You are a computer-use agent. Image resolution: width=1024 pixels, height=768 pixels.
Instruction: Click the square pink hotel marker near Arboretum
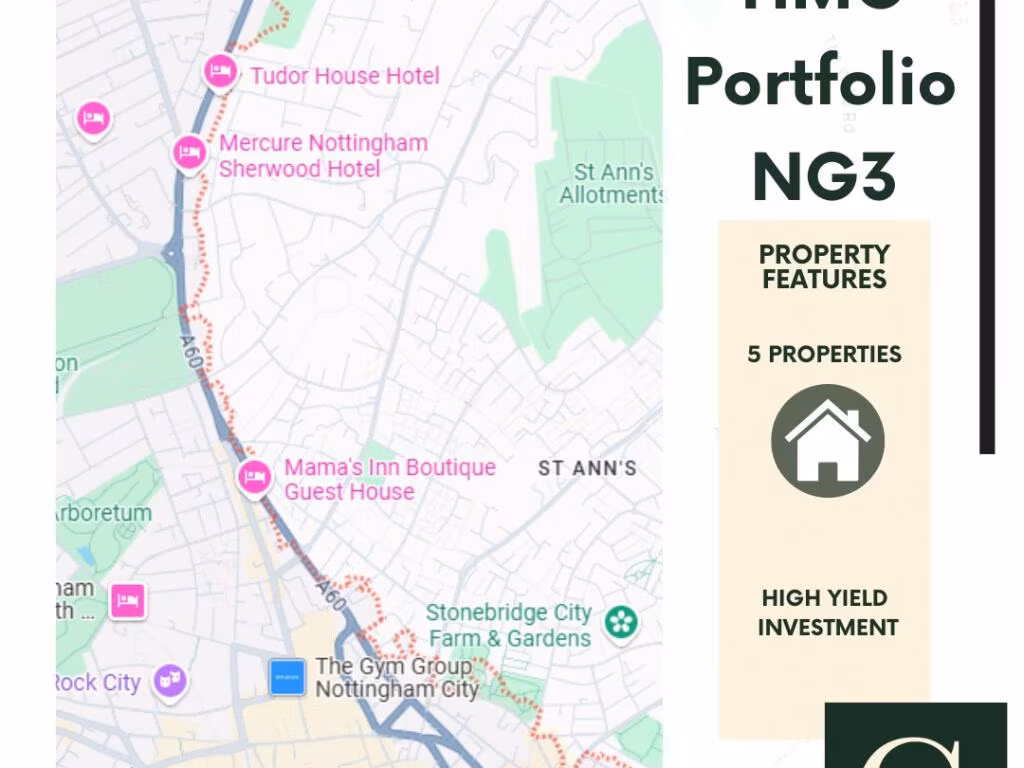128,601
